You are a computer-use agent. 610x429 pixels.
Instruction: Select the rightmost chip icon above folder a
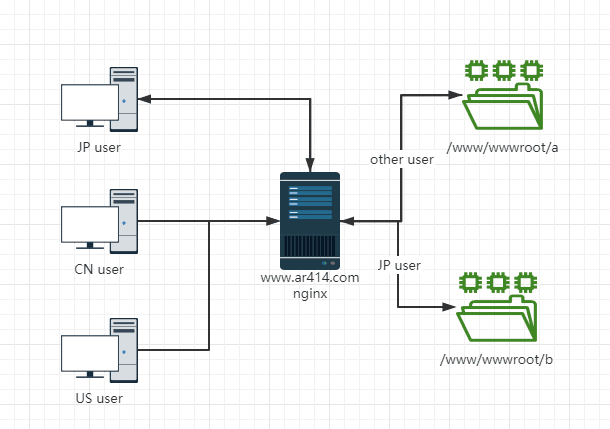click(x=530, y=70)
